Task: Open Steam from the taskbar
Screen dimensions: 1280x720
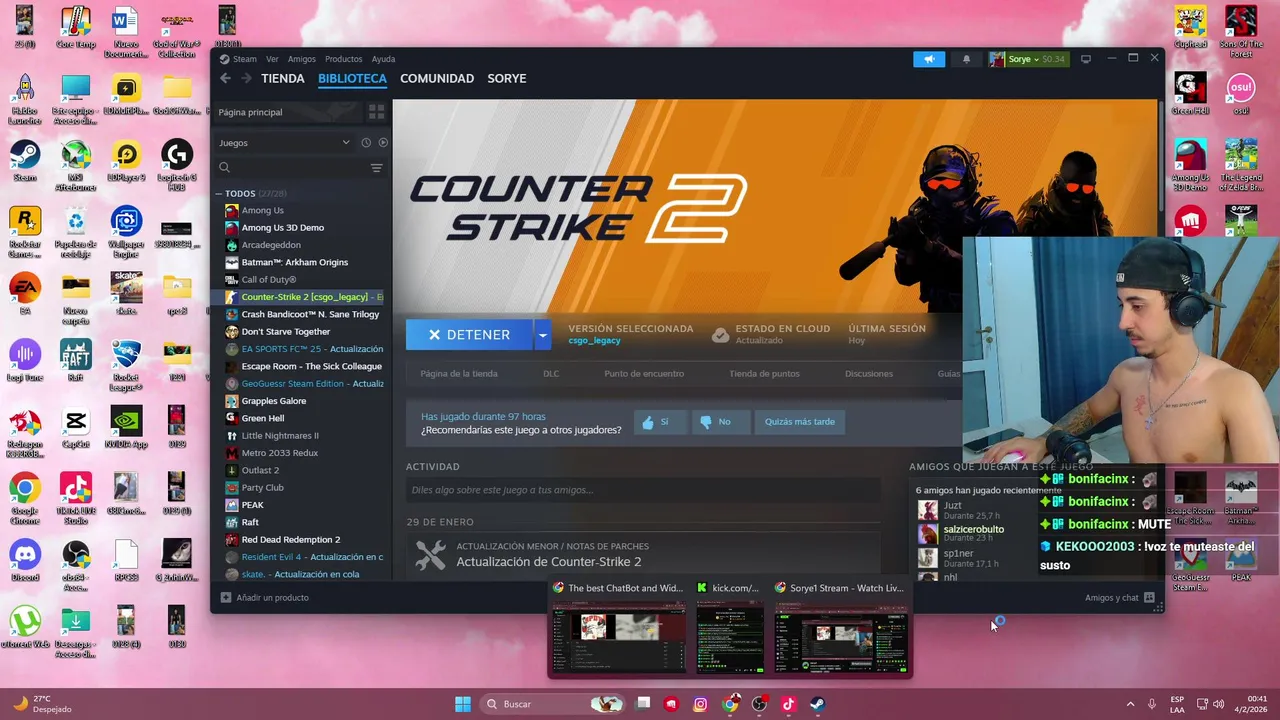Action: [817, 704]
